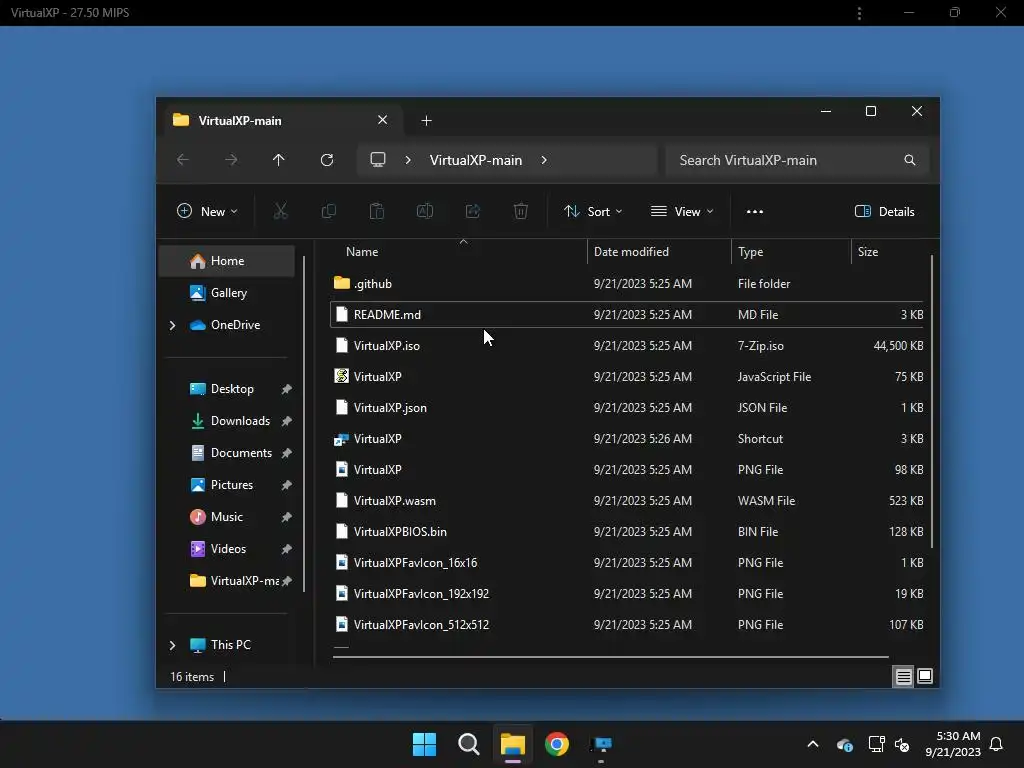Open File Explorer from the taskbar
This screenshot has width=1024, height=768.
point(513,744)
